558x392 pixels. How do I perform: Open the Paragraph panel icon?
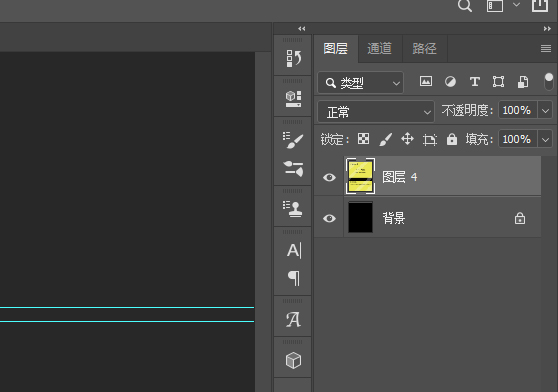(294, 278)
